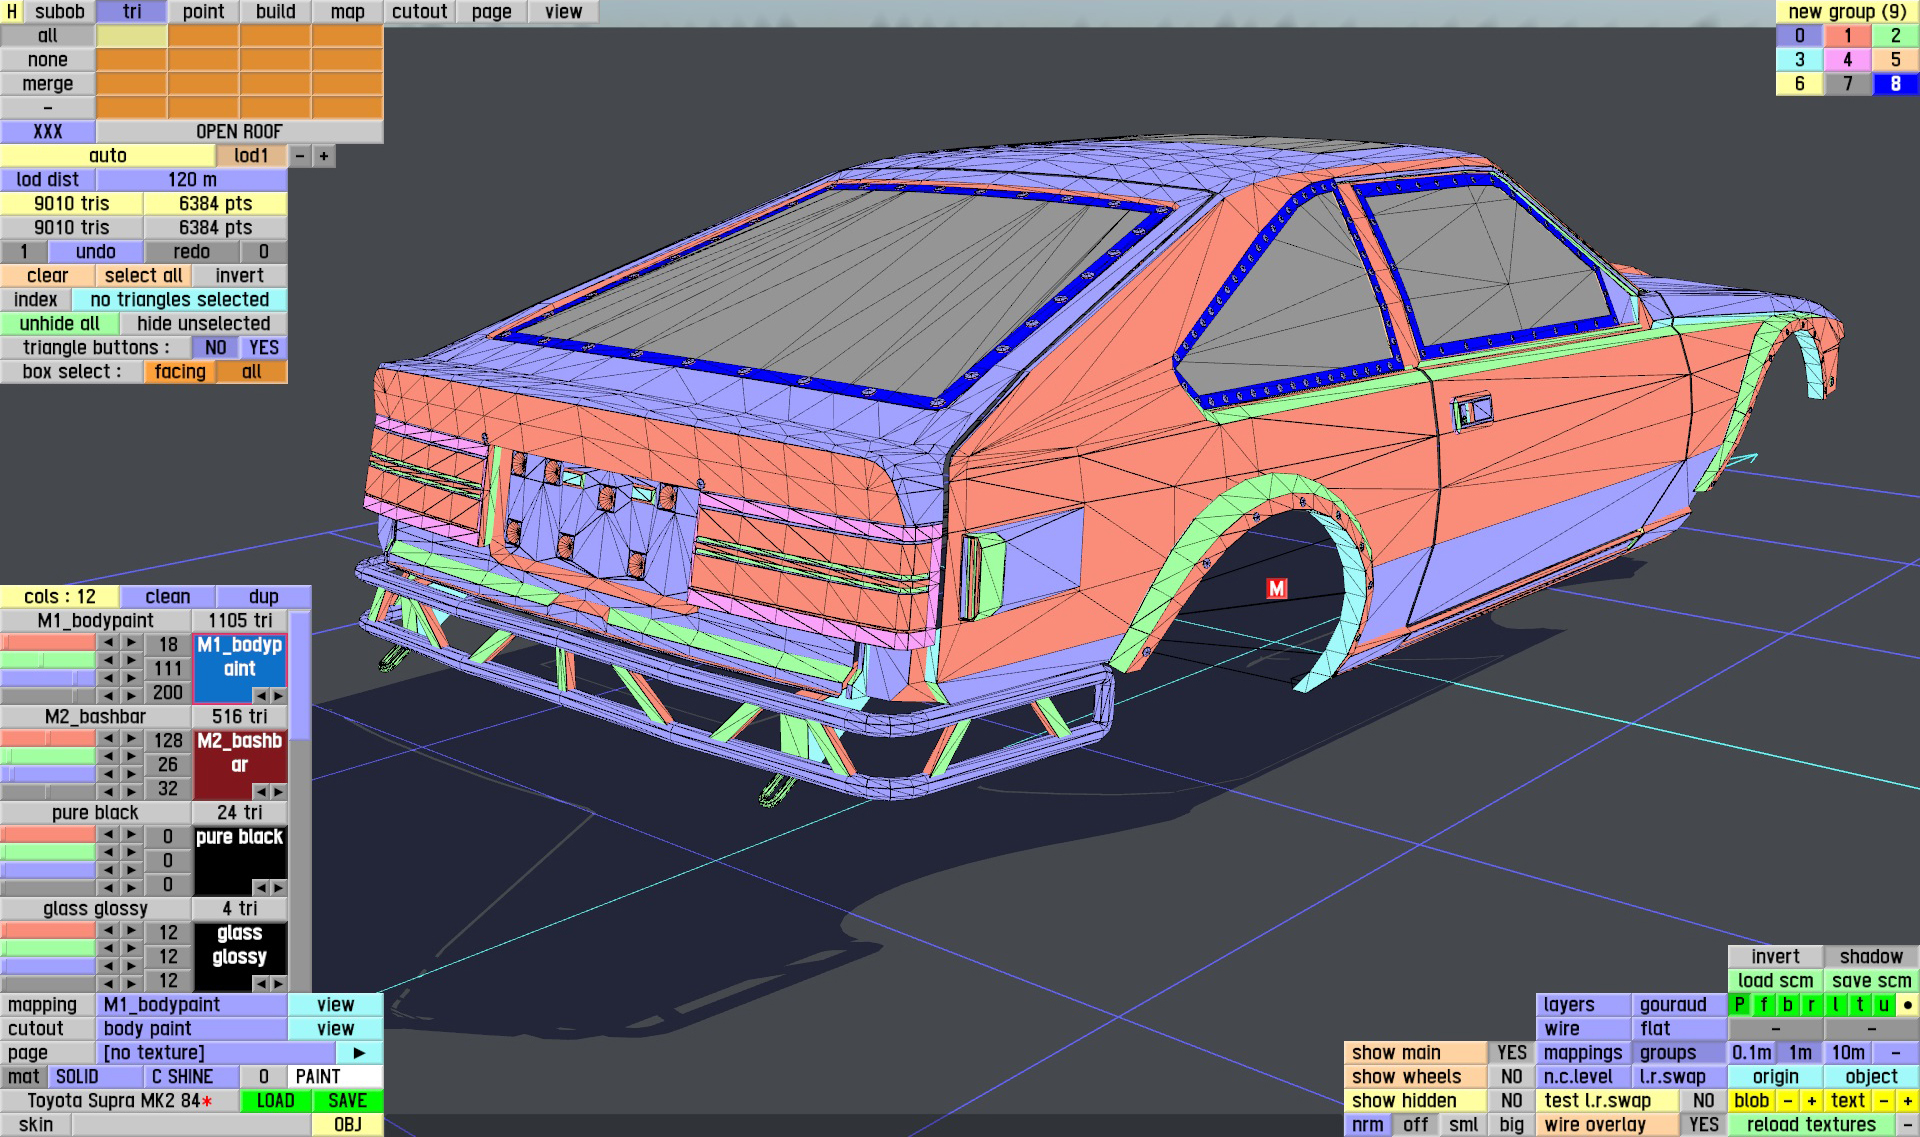
Task: Open page texture arrow next to [no texture]
Action: tap(359, 1053)
